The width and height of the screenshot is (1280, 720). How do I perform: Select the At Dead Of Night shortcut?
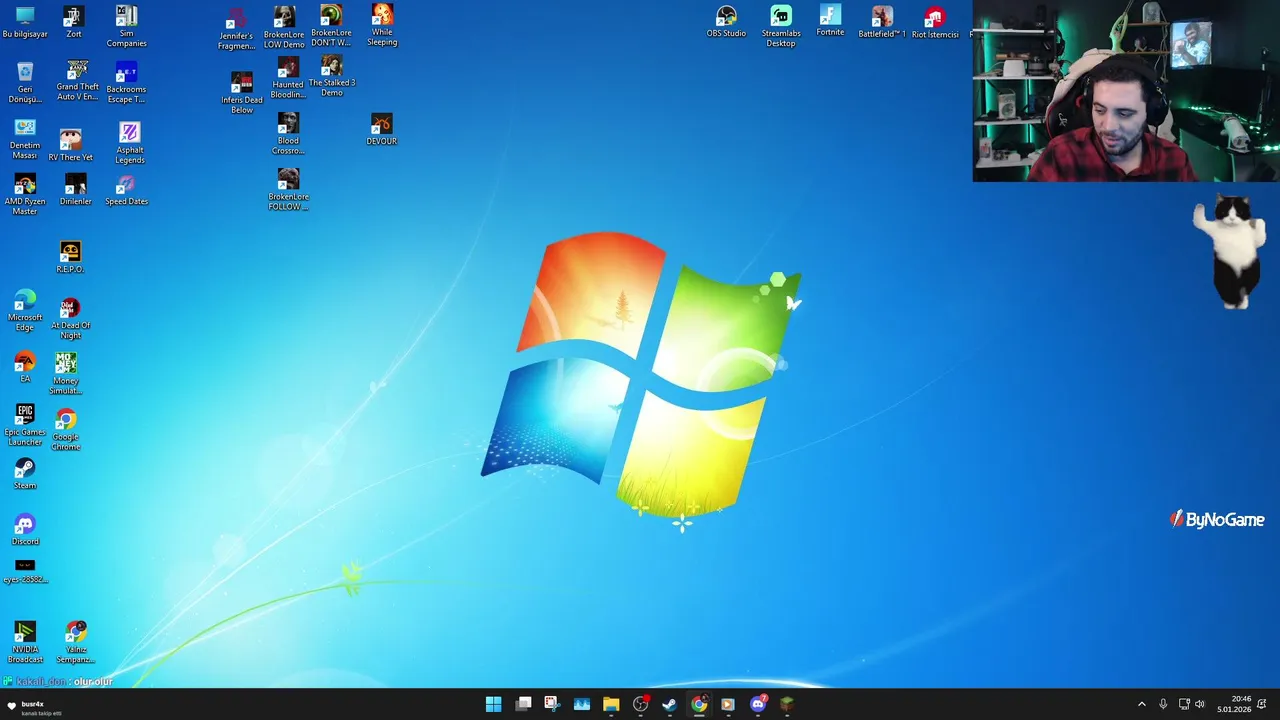tap(70, 319)
